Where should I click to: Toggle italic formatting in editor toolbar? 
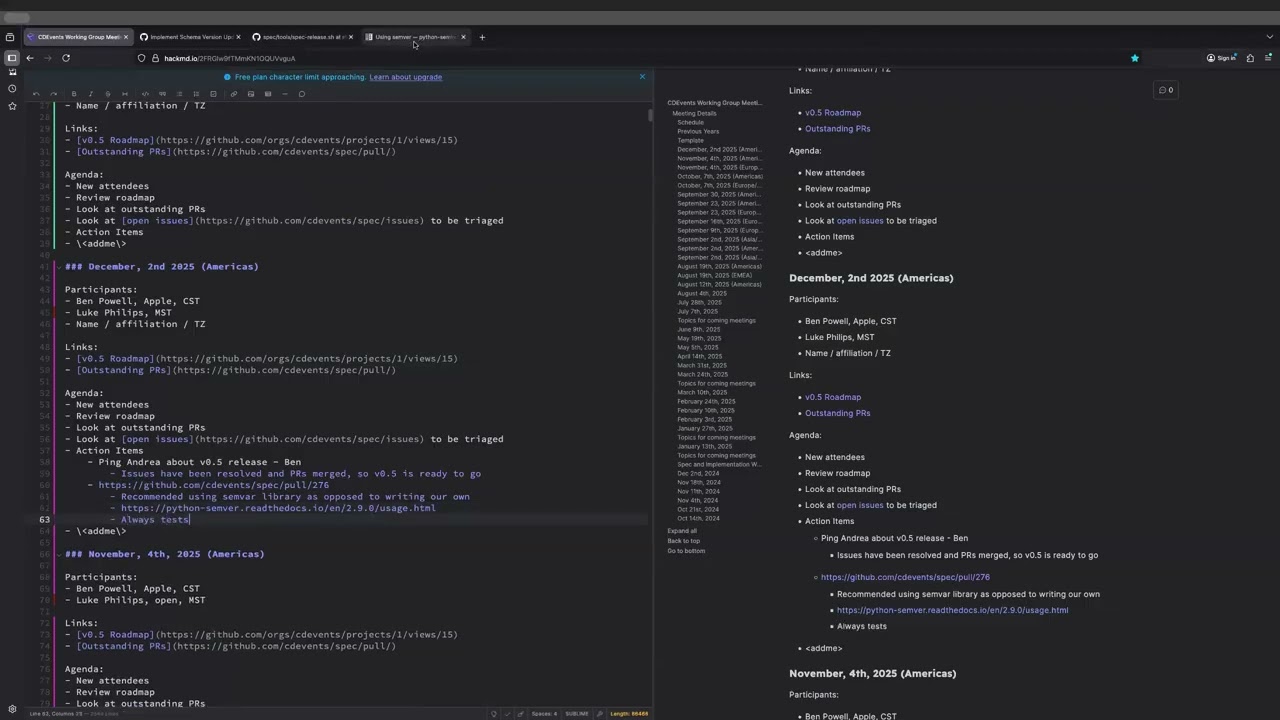pyautogui.click(x=91, y=94)
